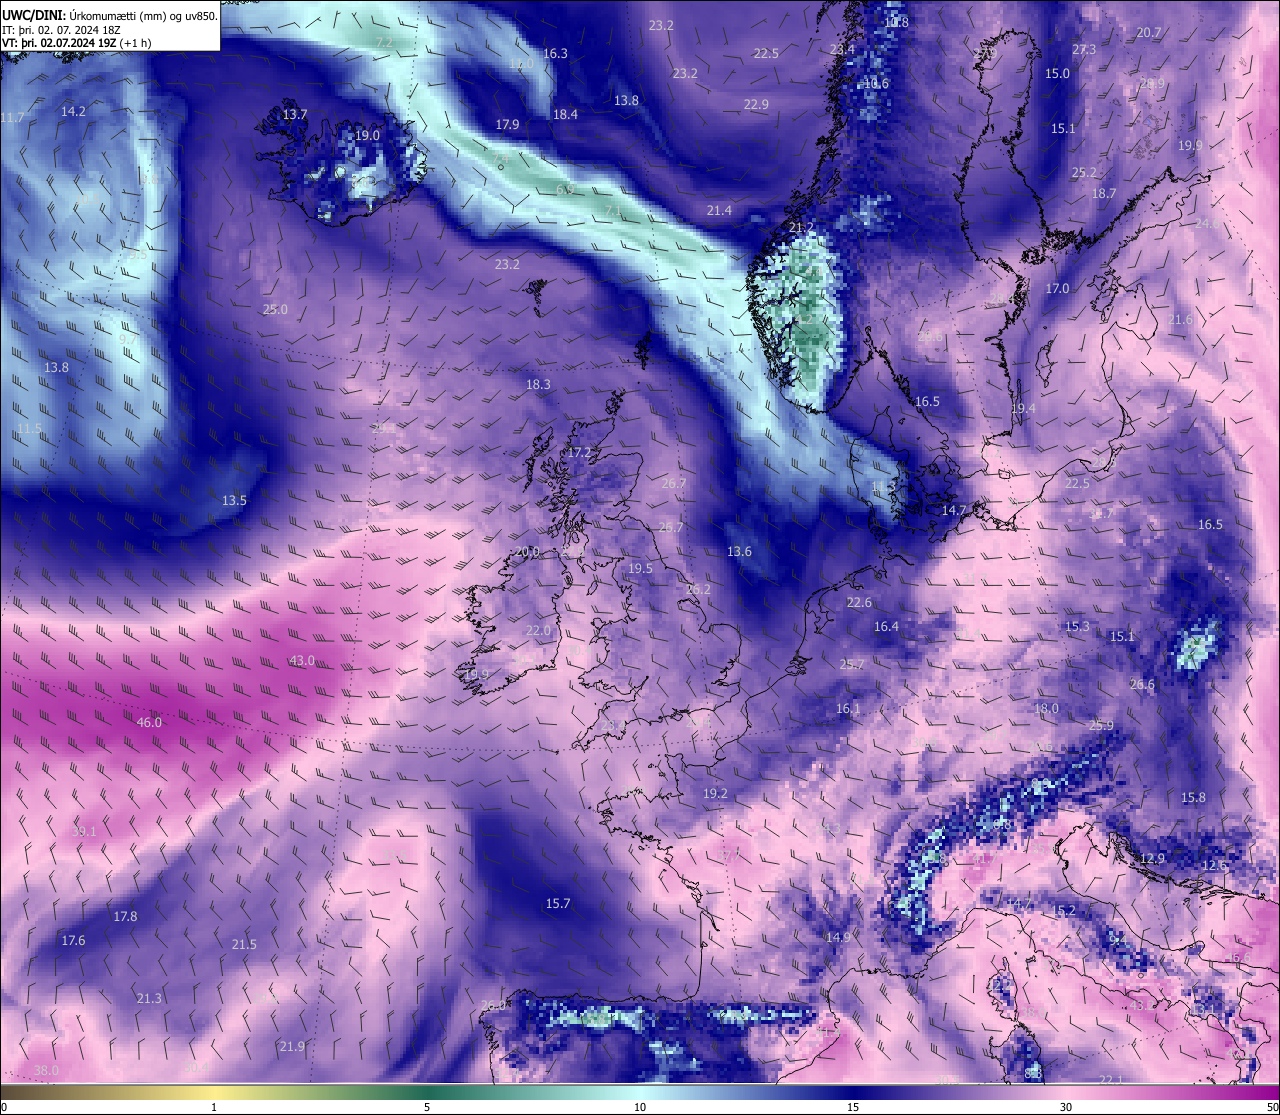The width and height of the screenshot is (1280, 1115).
Task: Click the 18.7 value near Lake Ladoga
Action: coord(1103,194)
